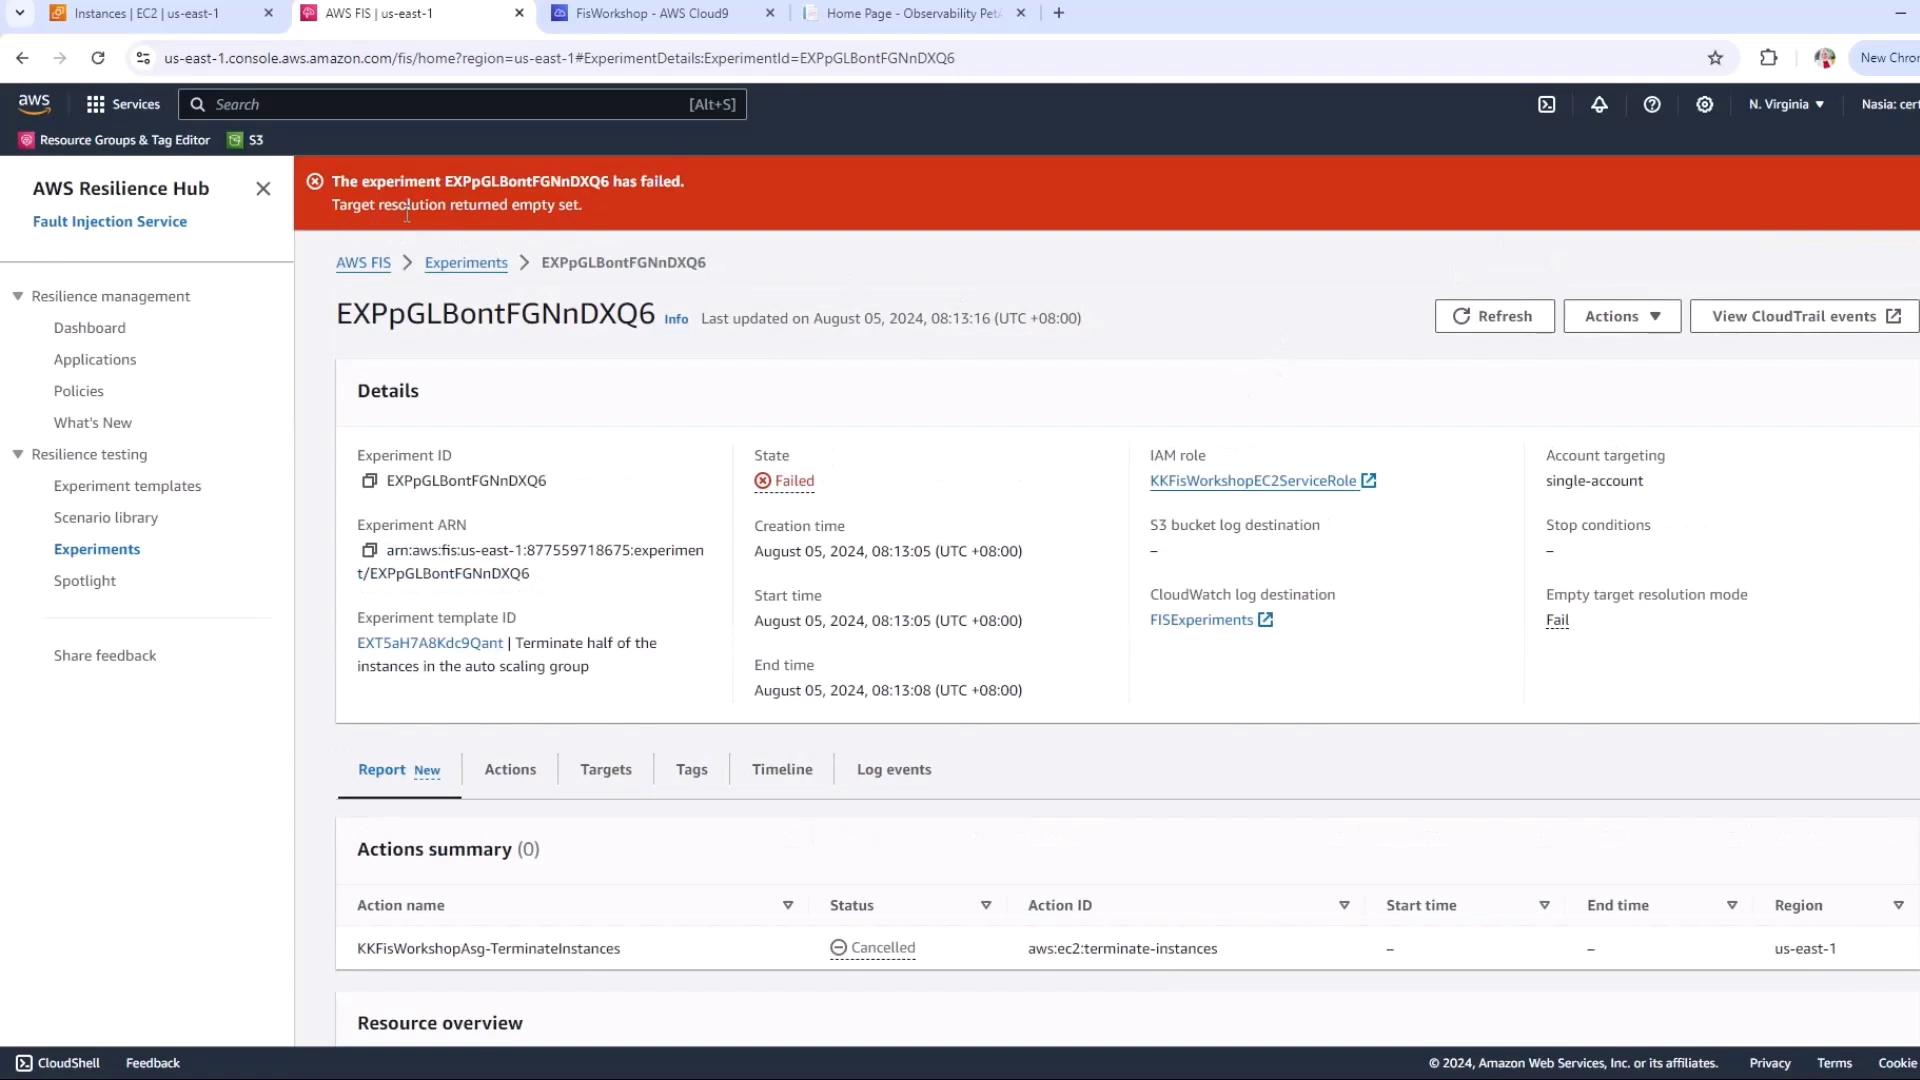Open the Actions dropdown button

1621,316
